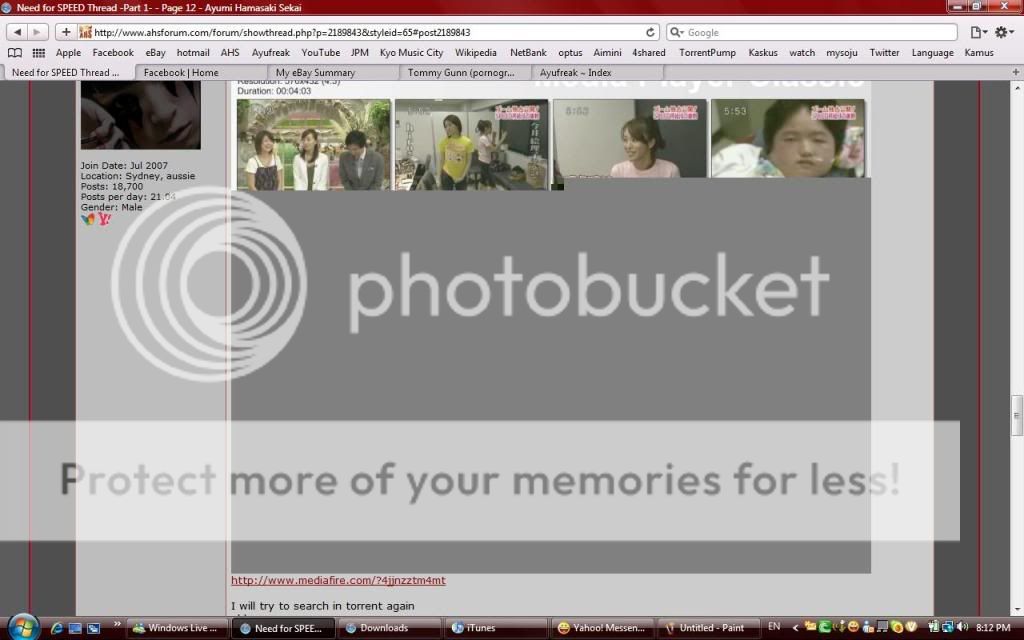Click the browser Back arrow button
The image size is (1024, 640).
point(18,32)
